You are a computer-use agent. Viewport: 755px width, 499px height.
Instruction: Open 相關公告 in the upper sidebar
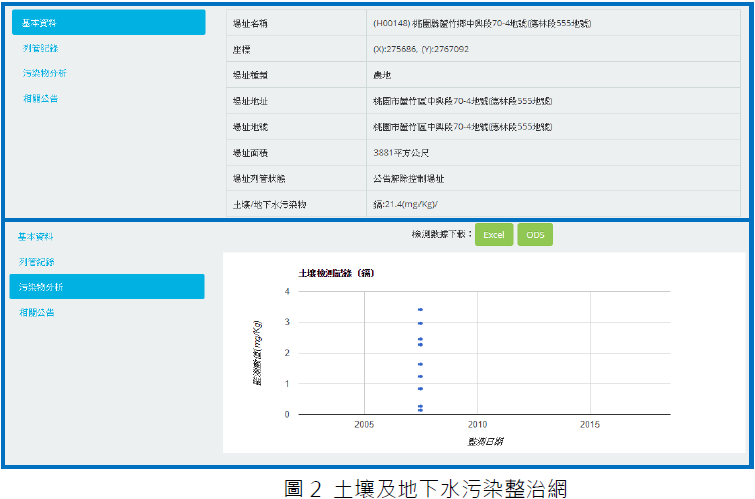40,98
